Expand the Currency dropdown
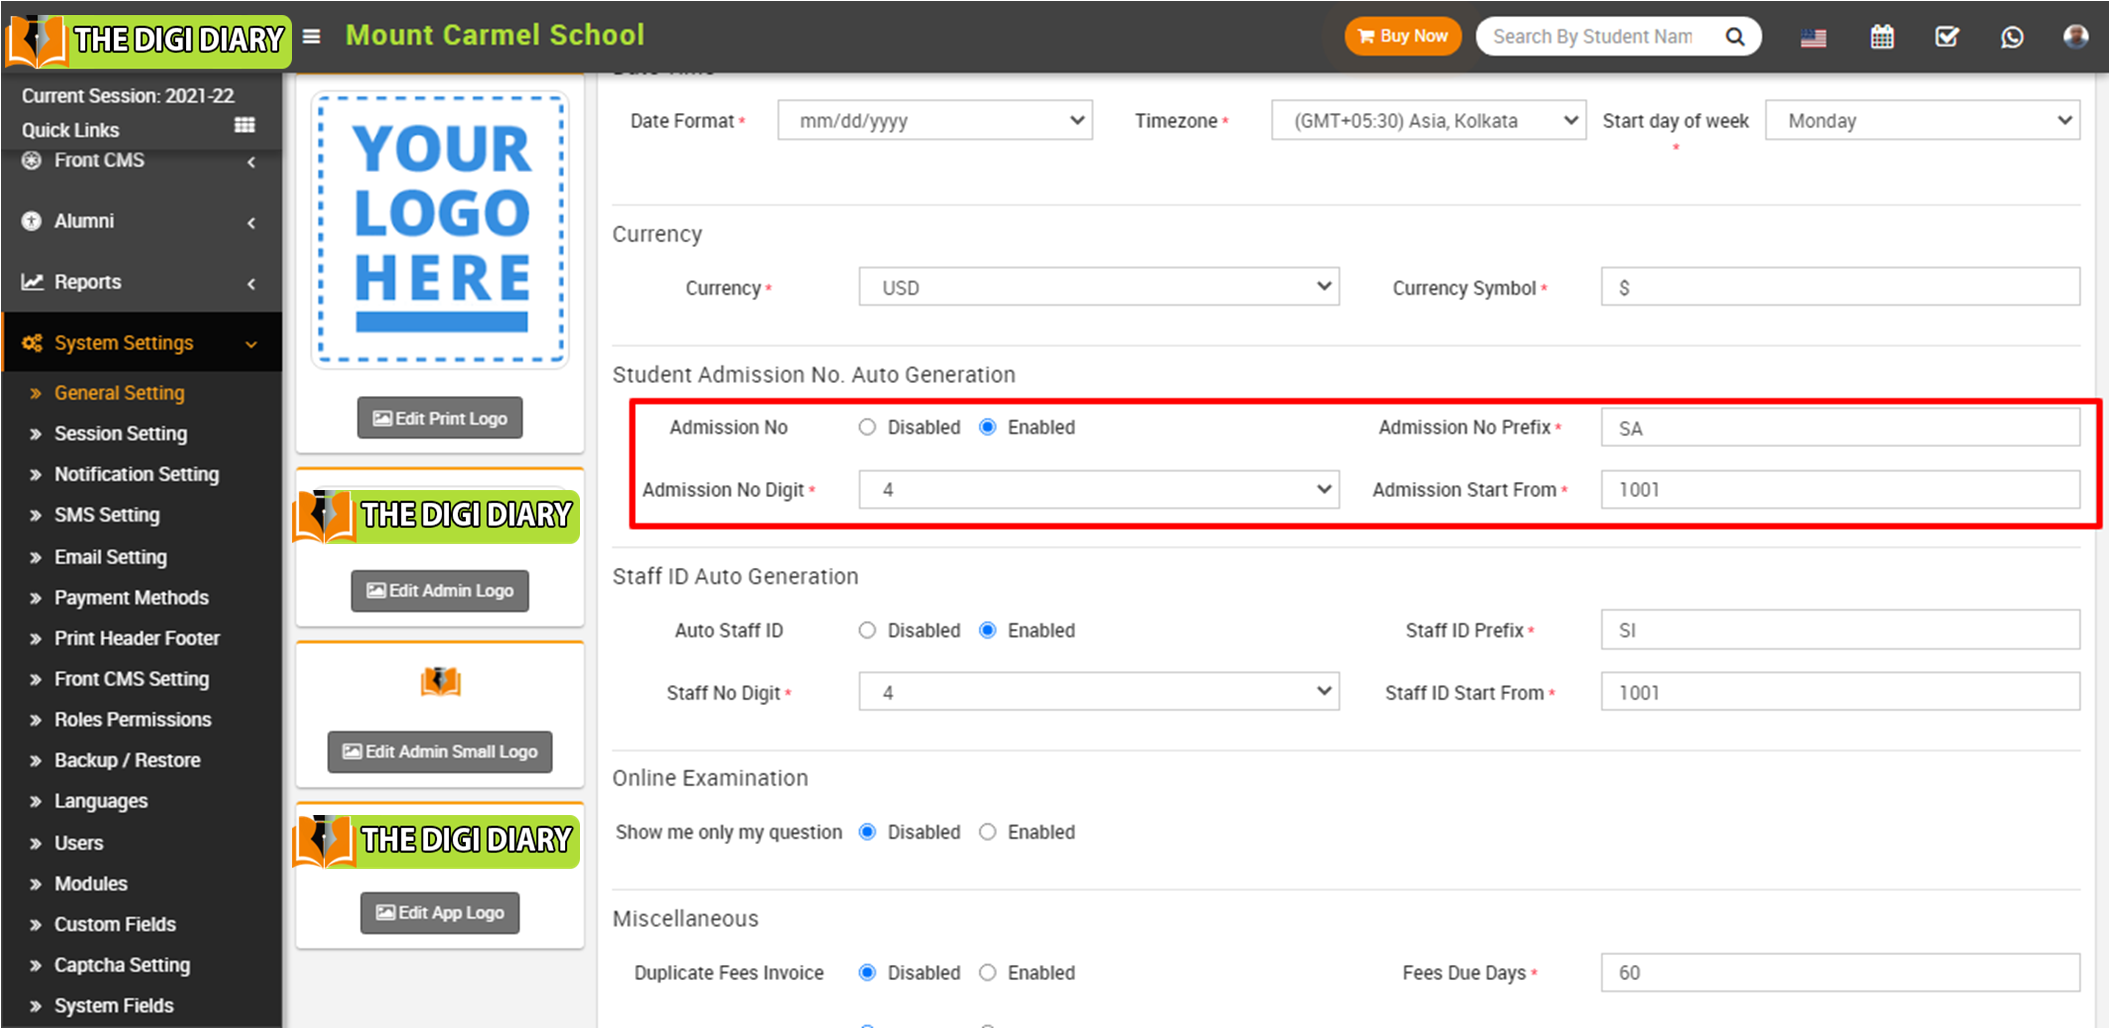 1098,288
